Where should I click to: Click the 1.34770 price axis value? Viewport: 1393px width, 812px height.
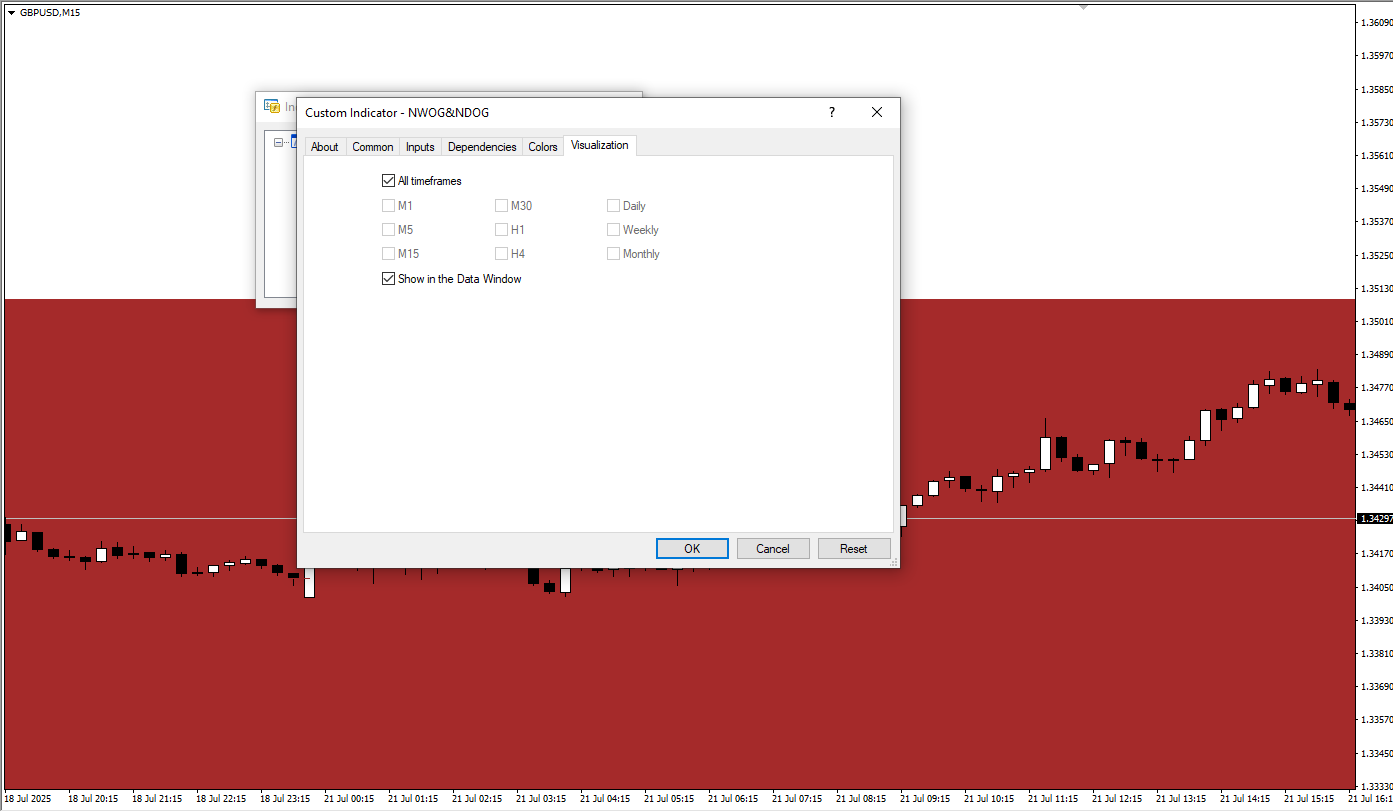click(1377, 388)
